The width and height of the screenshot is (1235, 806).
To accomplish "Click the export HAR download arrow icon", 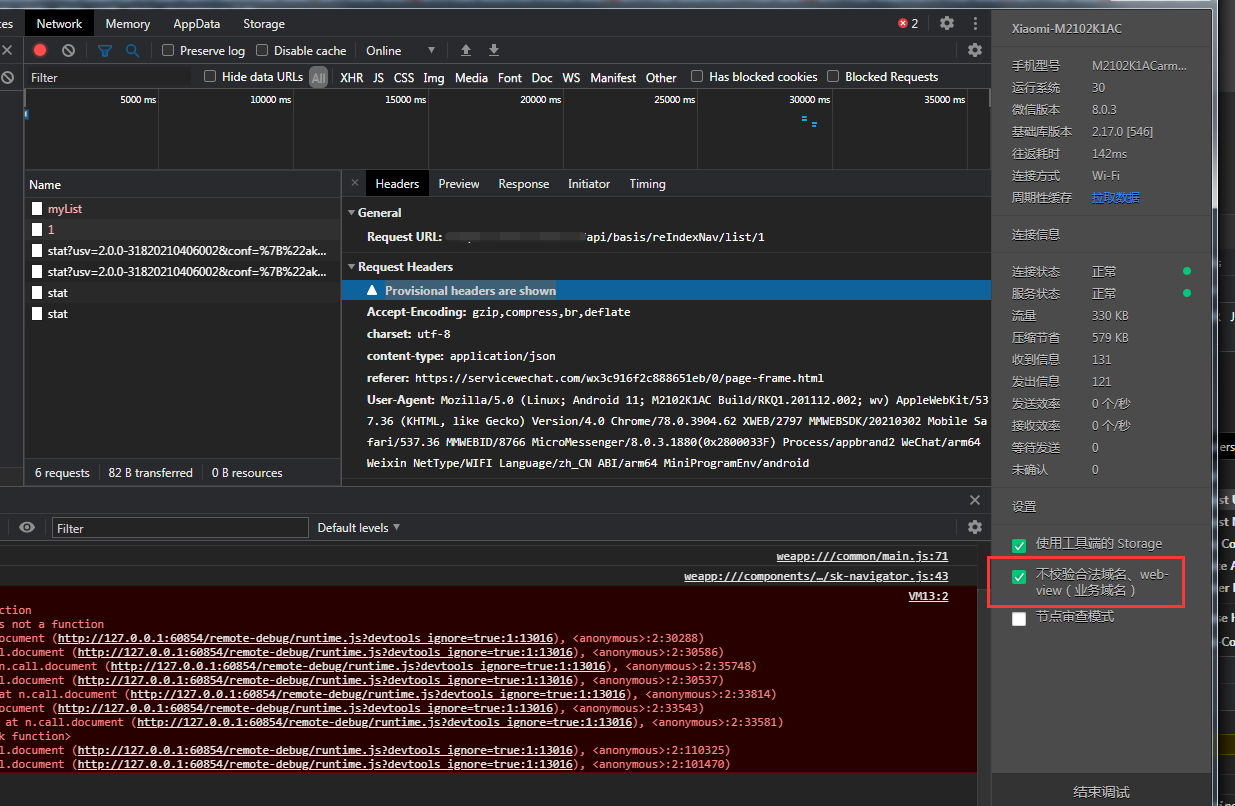I will click(494, 50).
